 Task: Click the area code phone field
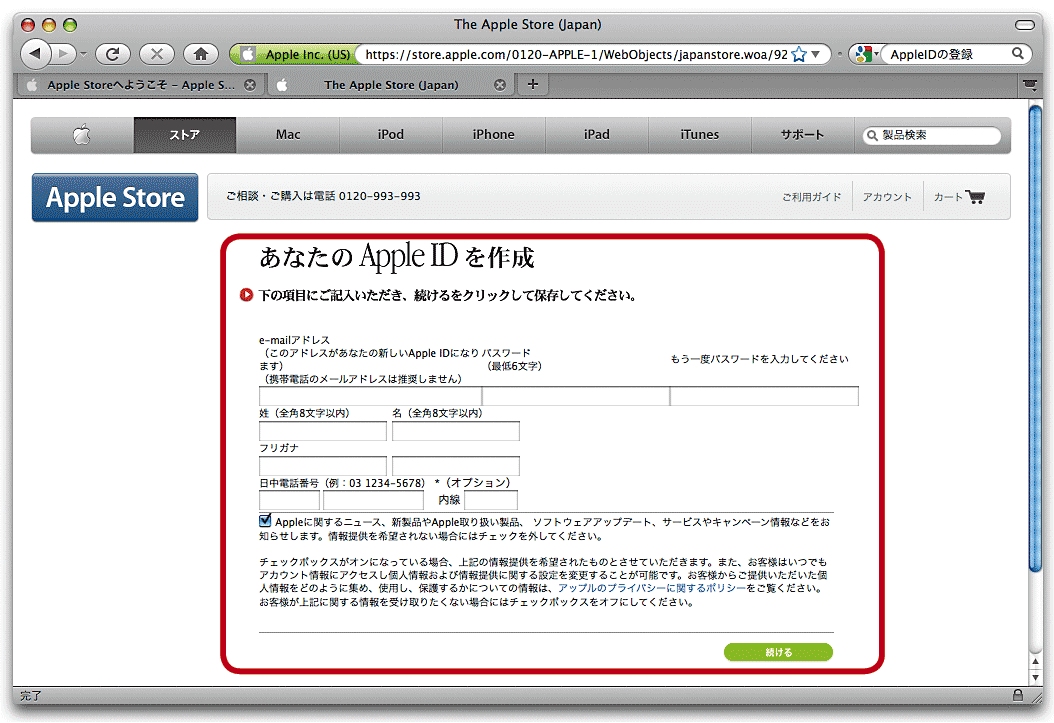coord(289,501)
